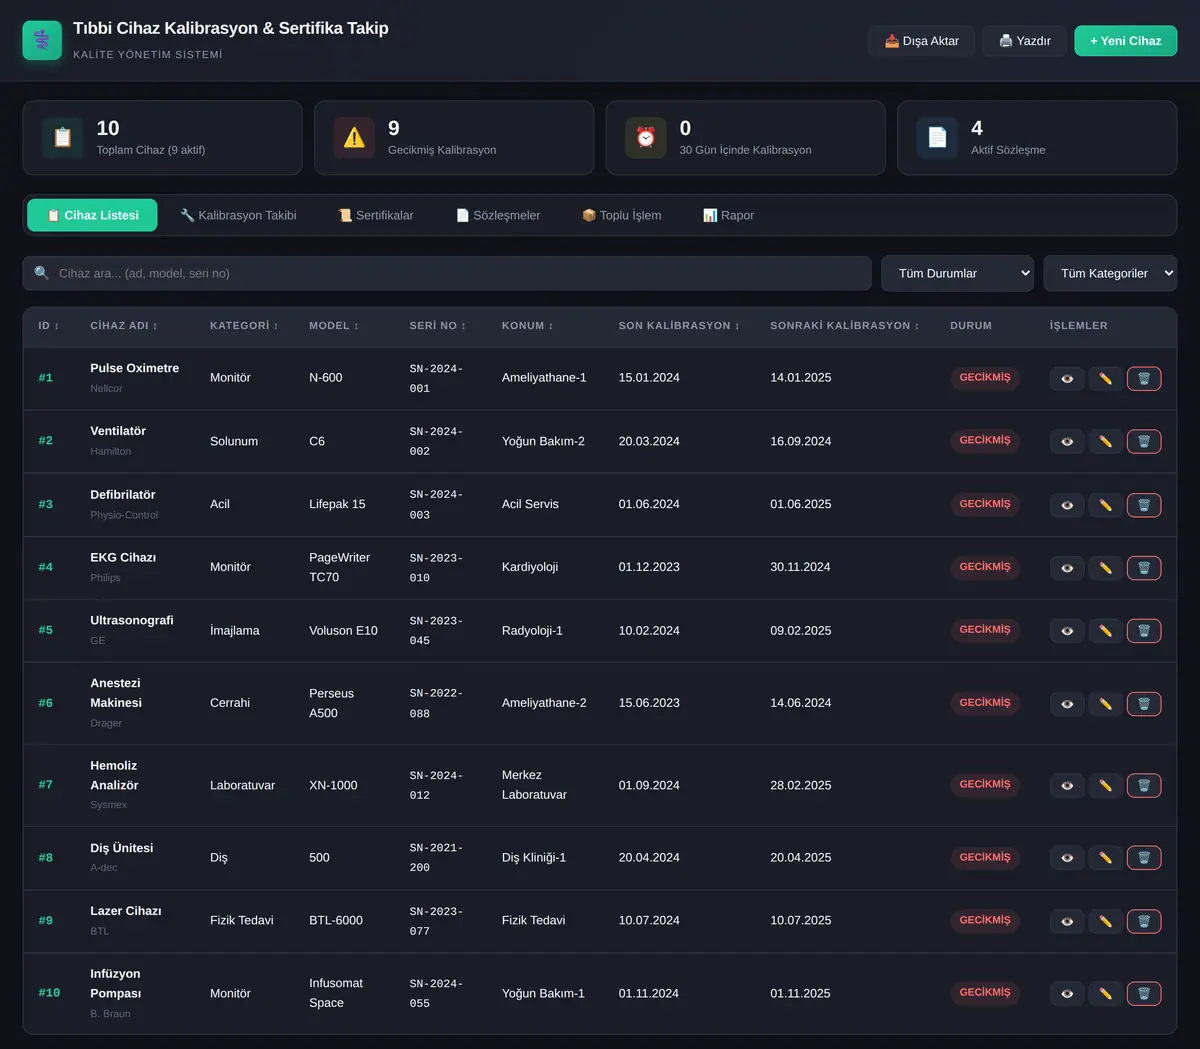The image size is (1200, 1049).
Task: Switch to Kalibrasyon Takibi tab
Action: coord(238,215)
